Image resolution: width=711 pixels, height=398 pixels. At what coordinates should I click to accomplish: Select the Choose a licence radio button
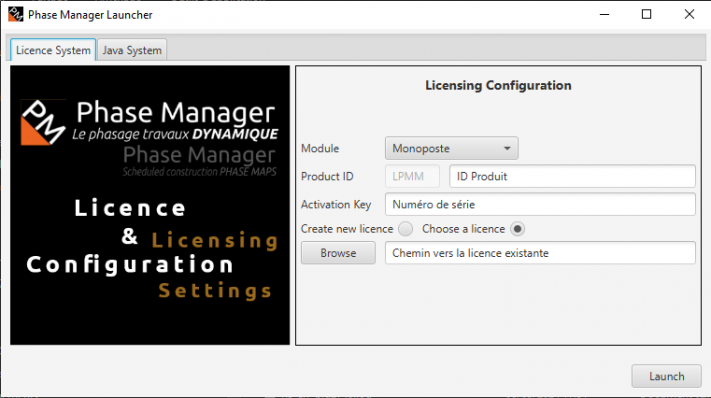tap(517, 229)
